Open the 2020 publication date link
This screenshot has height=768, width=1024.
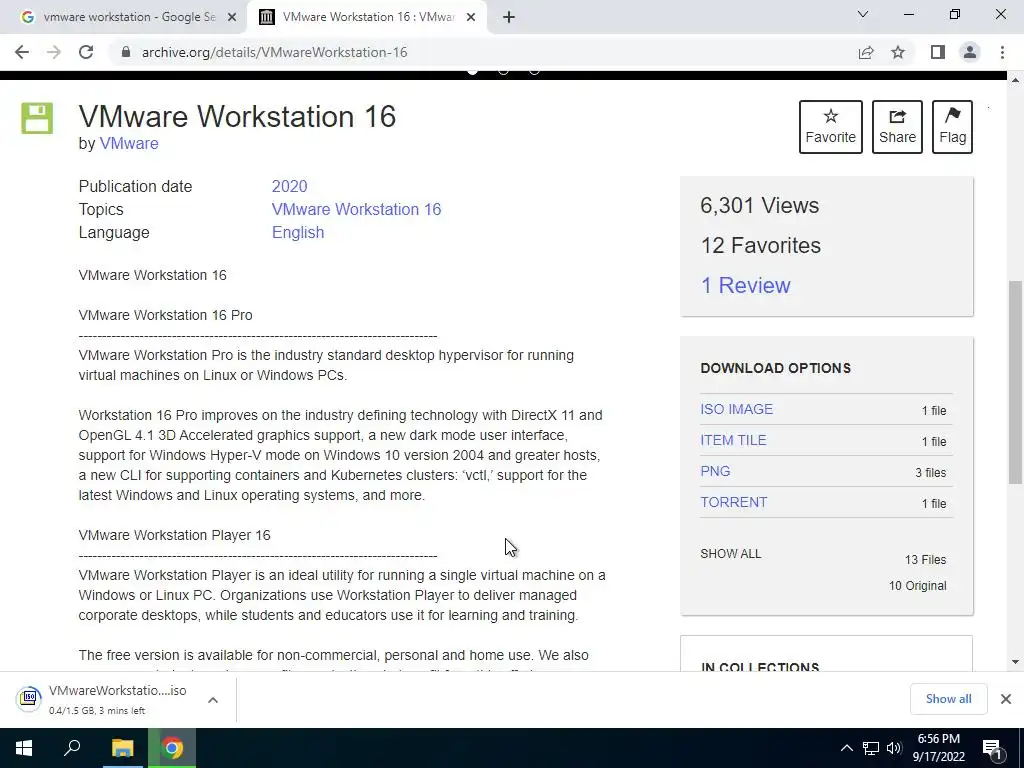pos(289,186)
